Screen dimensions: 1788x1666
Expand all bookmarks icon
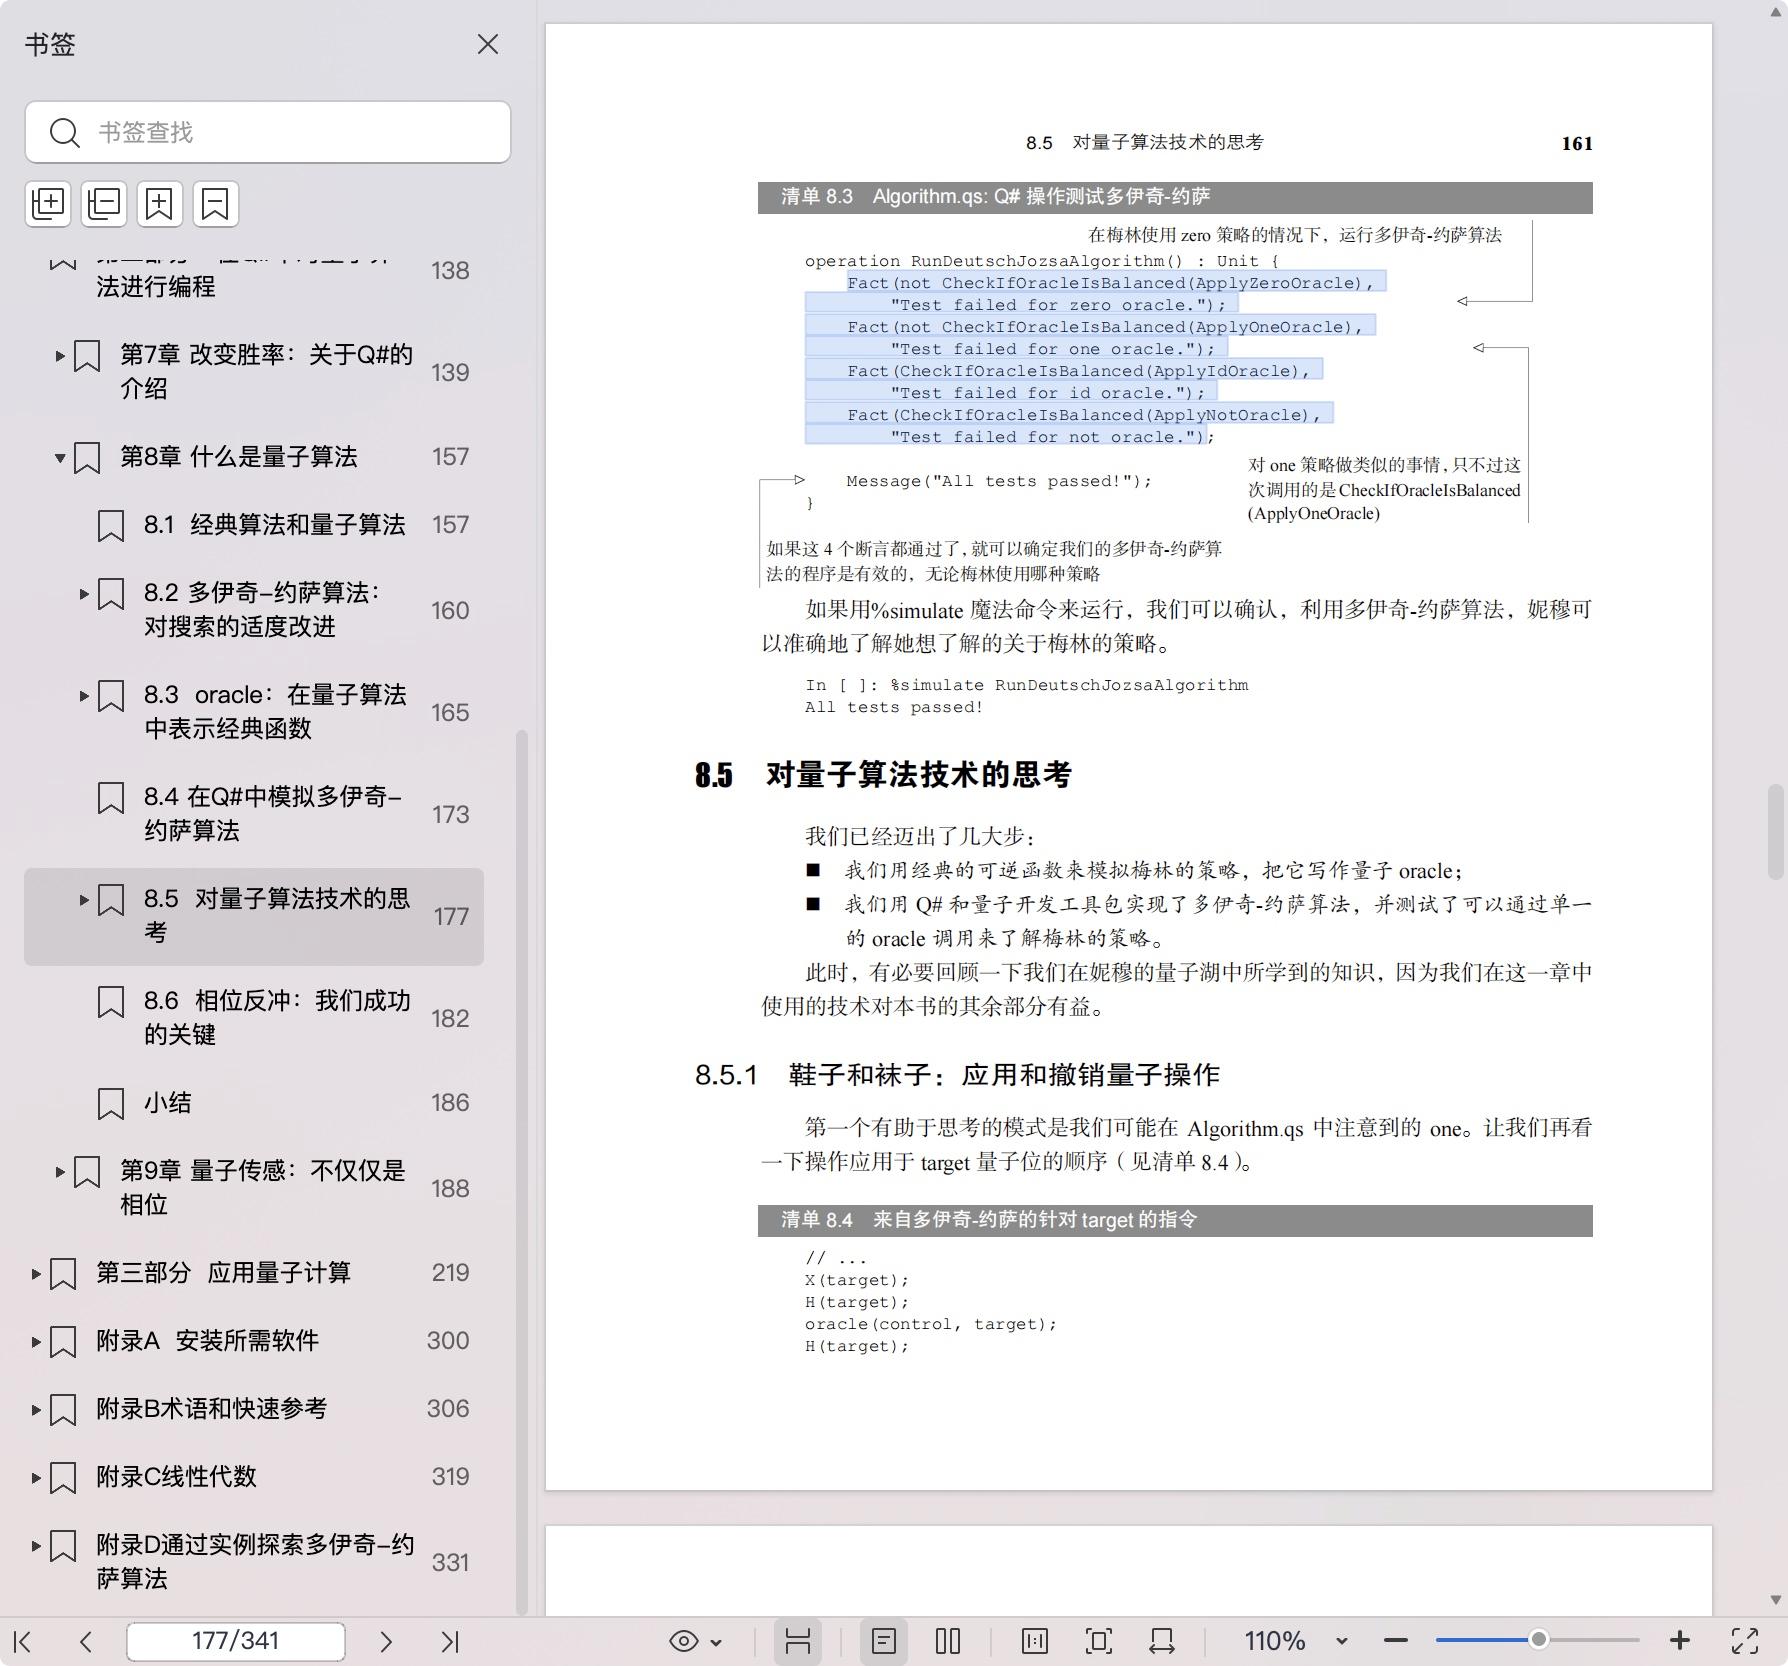[49, 204]
